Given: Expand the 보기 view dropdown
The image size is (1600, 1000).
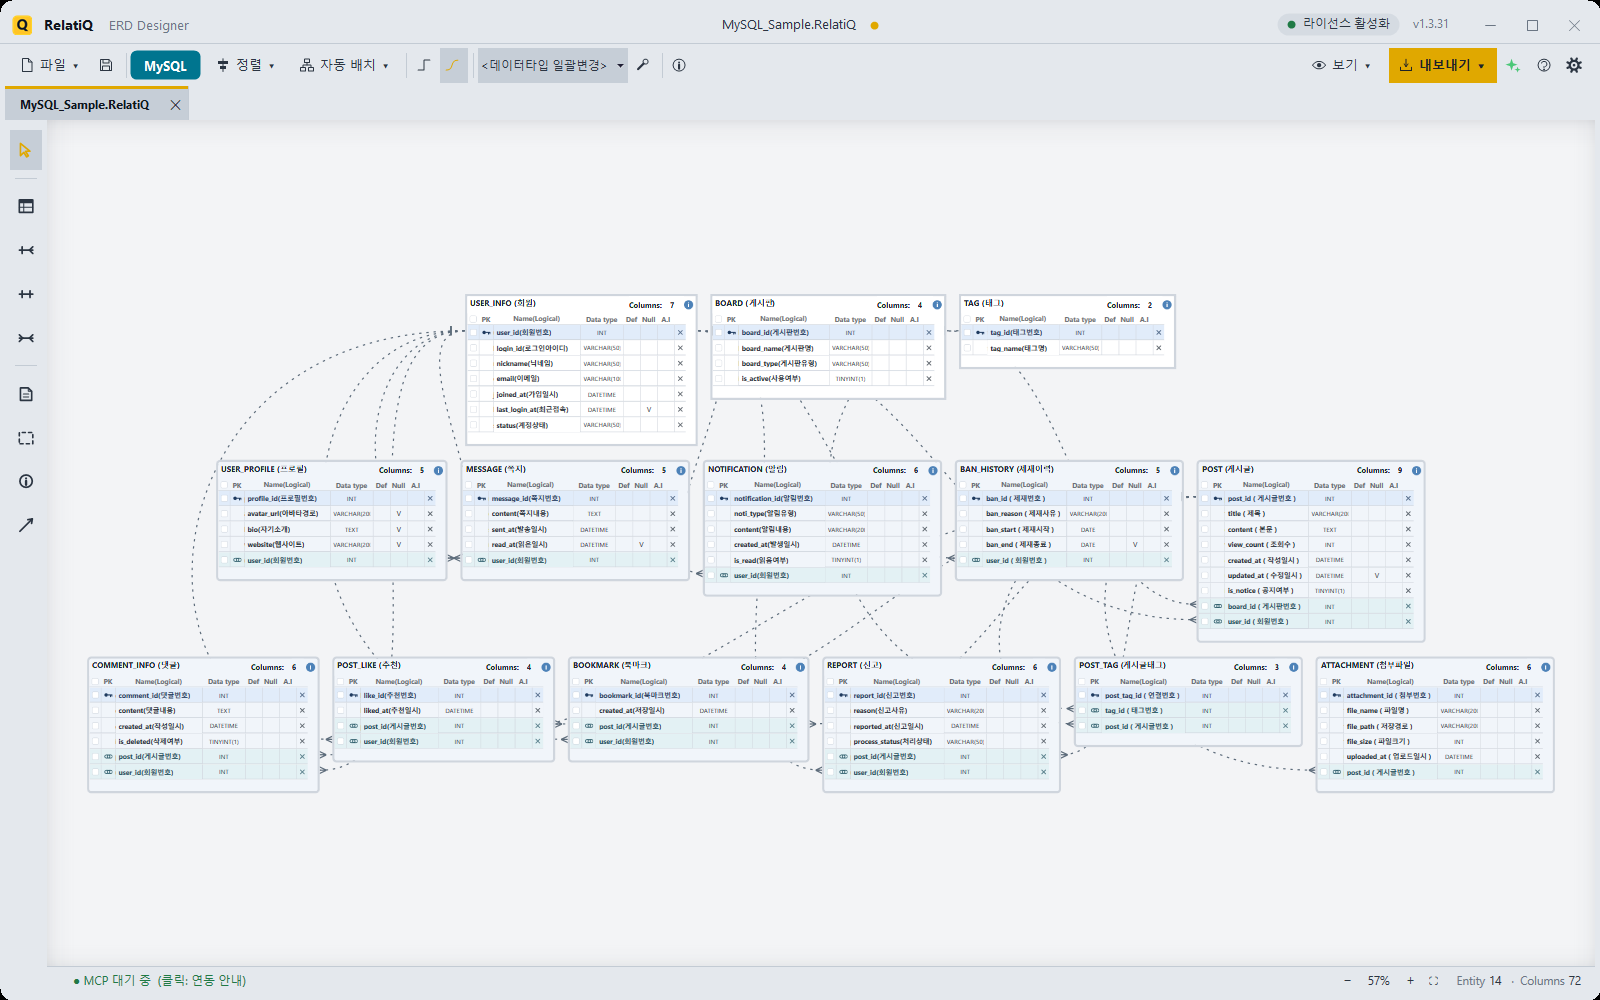Looking at the screenshot, I should pos(1341,65).
